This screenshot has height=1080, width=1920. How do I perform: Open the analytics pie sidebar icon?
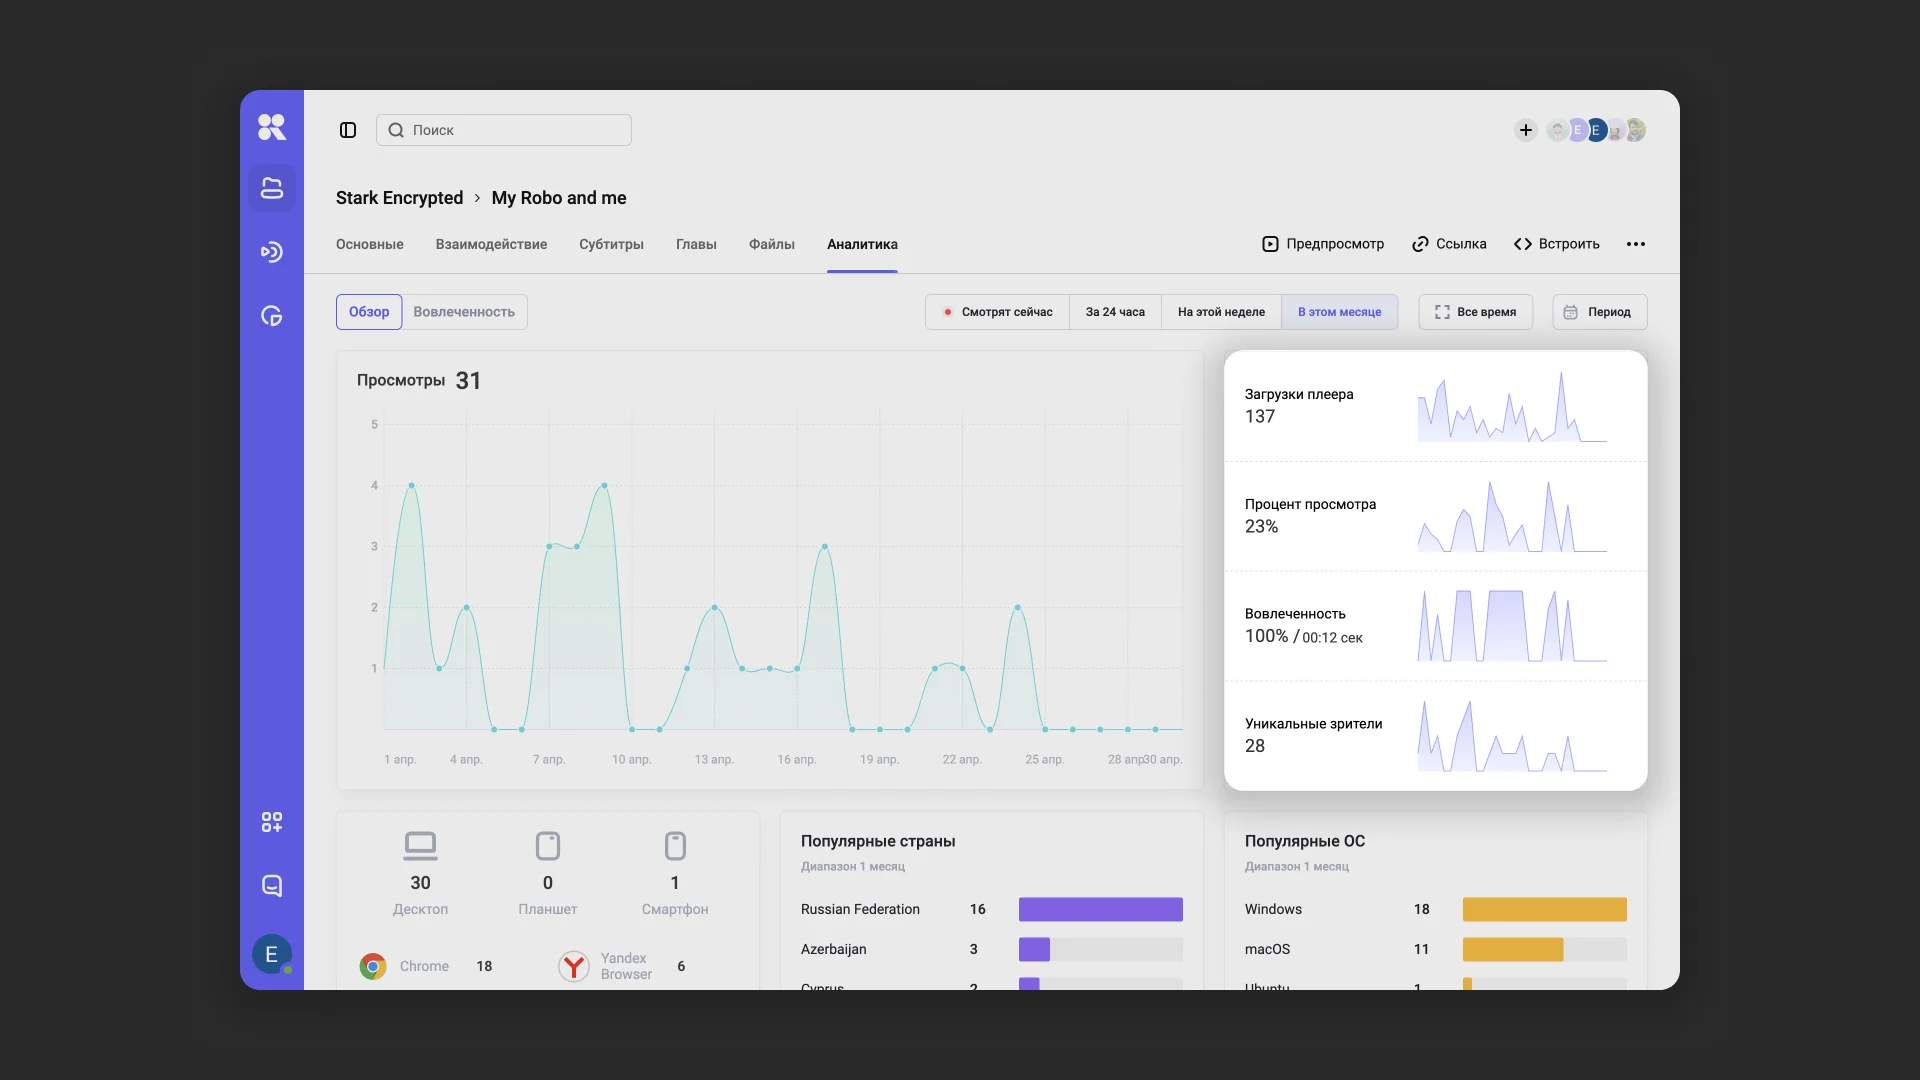[272, 316]
